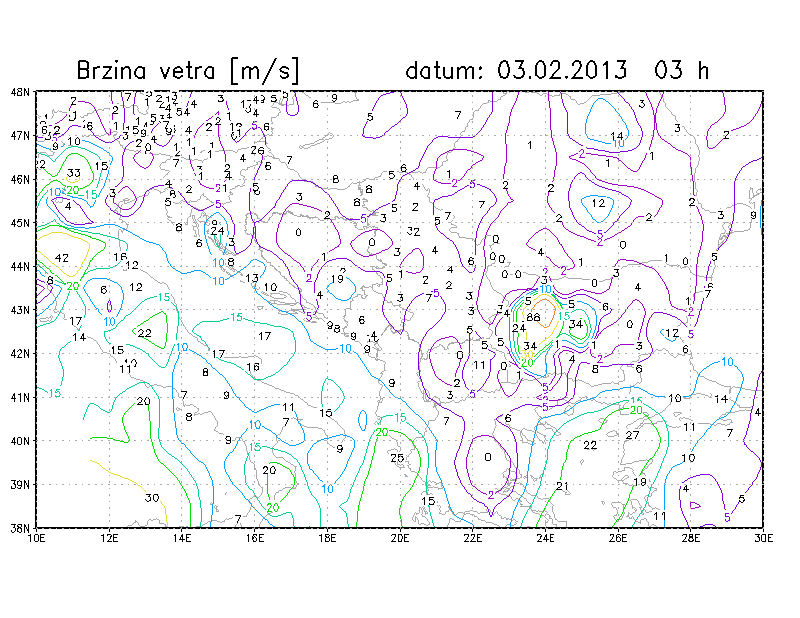Image resolution: width=800 pixels, height=618 pixels.
Task: Click the wind speed value '26'
Action: [x=258, y=151]
